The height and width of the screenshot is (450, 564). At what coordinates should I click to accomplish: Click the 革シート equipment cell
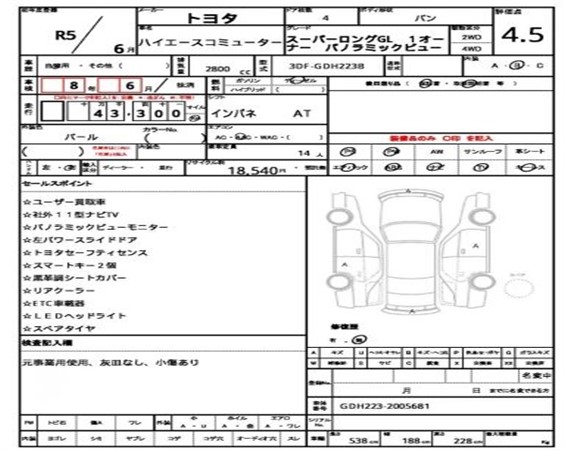[x=529, y=152]
